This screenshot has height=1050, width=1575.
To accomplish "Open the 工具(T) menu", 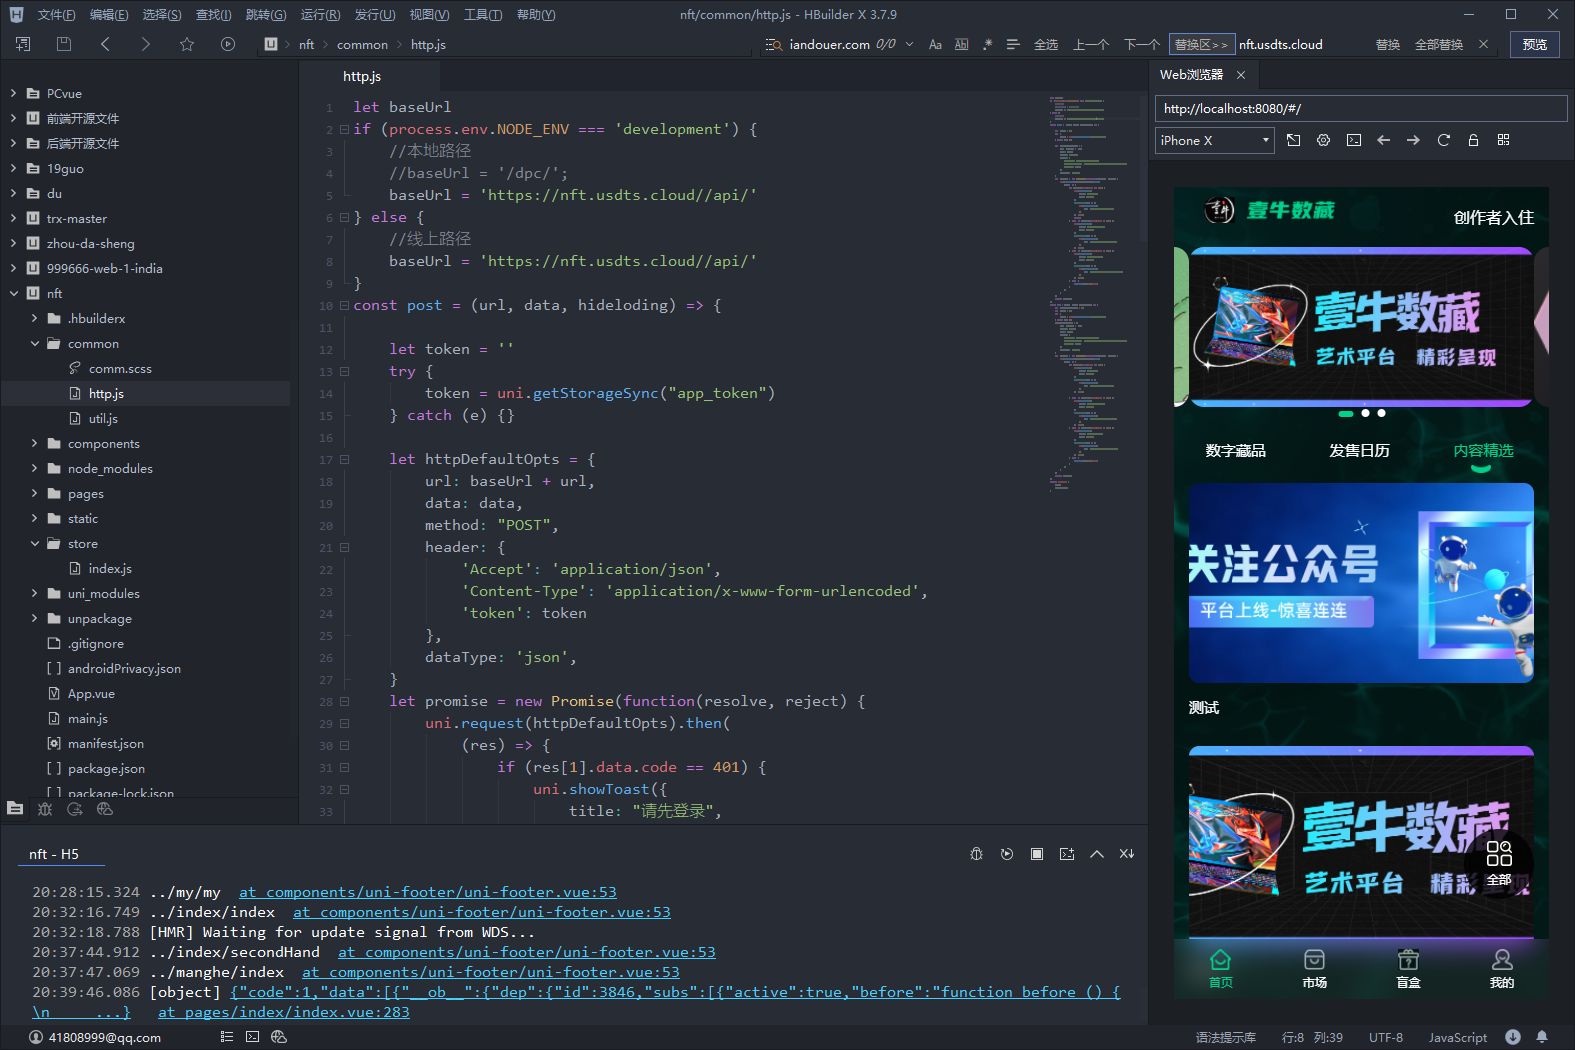I will (x=483, y=14).
